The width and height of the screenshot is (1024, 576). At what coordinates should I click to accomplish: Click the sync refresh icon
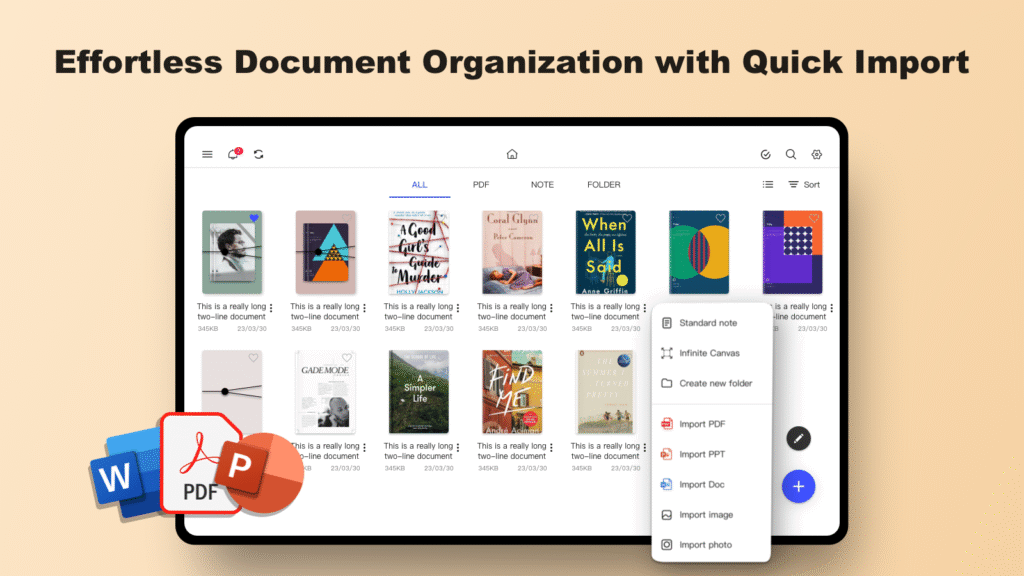[x=259, y=154]
